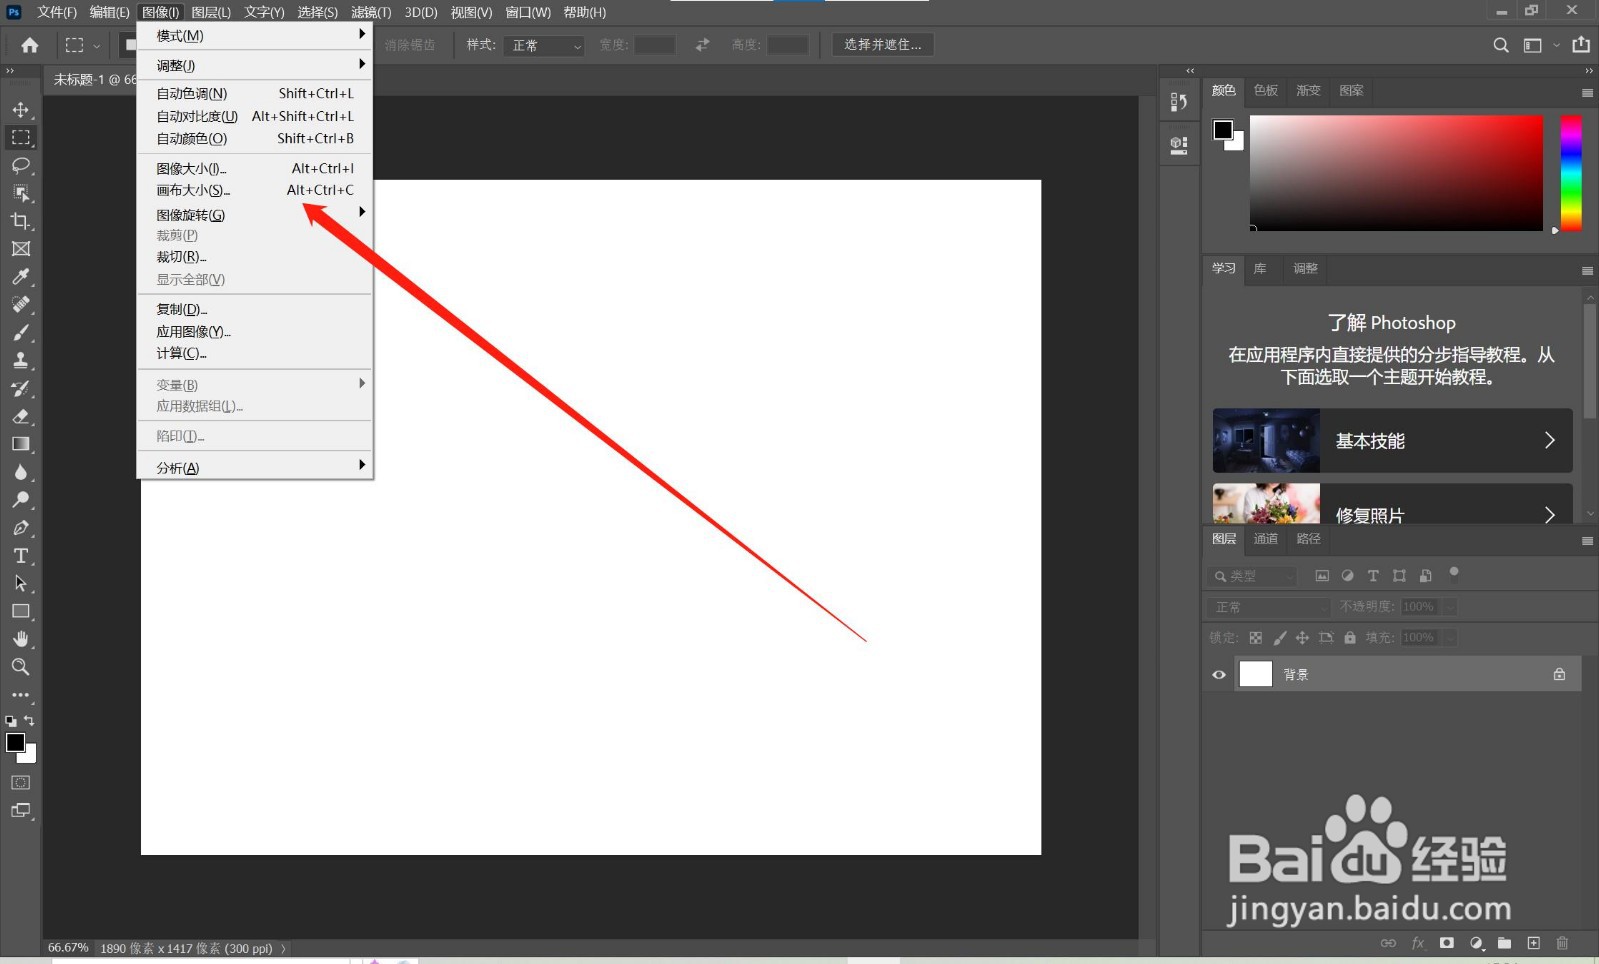Open the 修复照片 tutorial card

click(x=1392, y=504)
